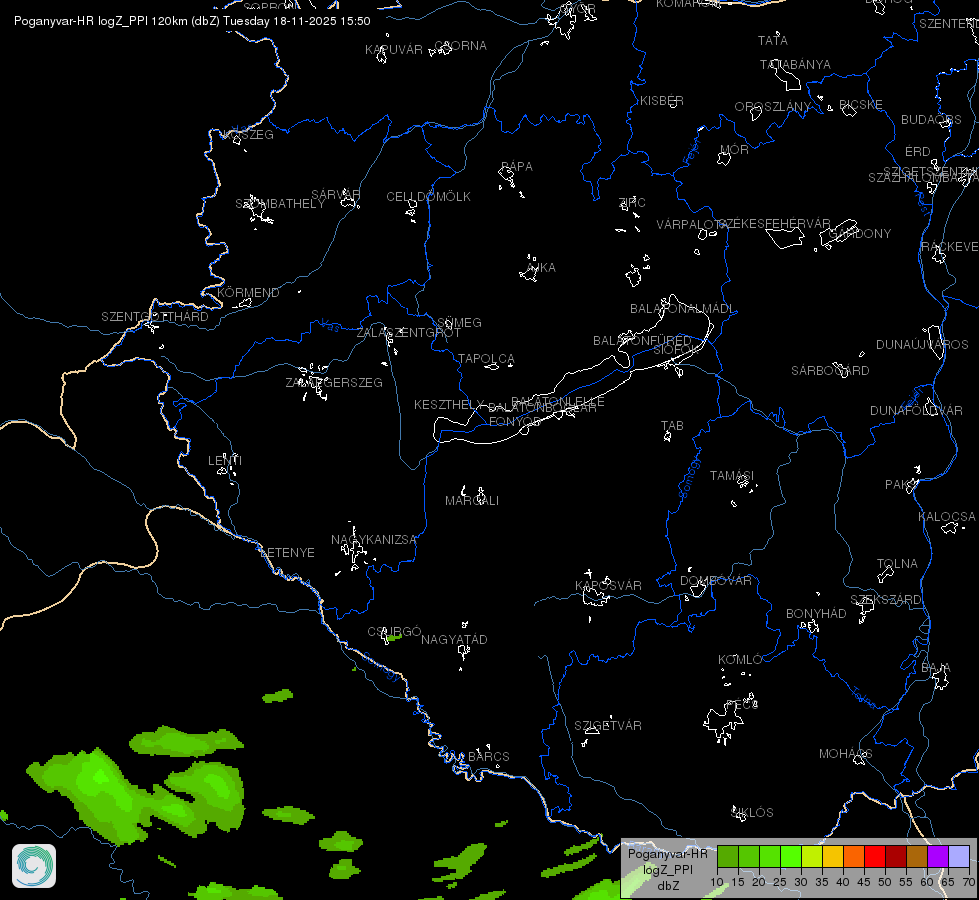Click the KŐSZEG label
This screenshot has height=900, width=979.
[x=248, y=135]
